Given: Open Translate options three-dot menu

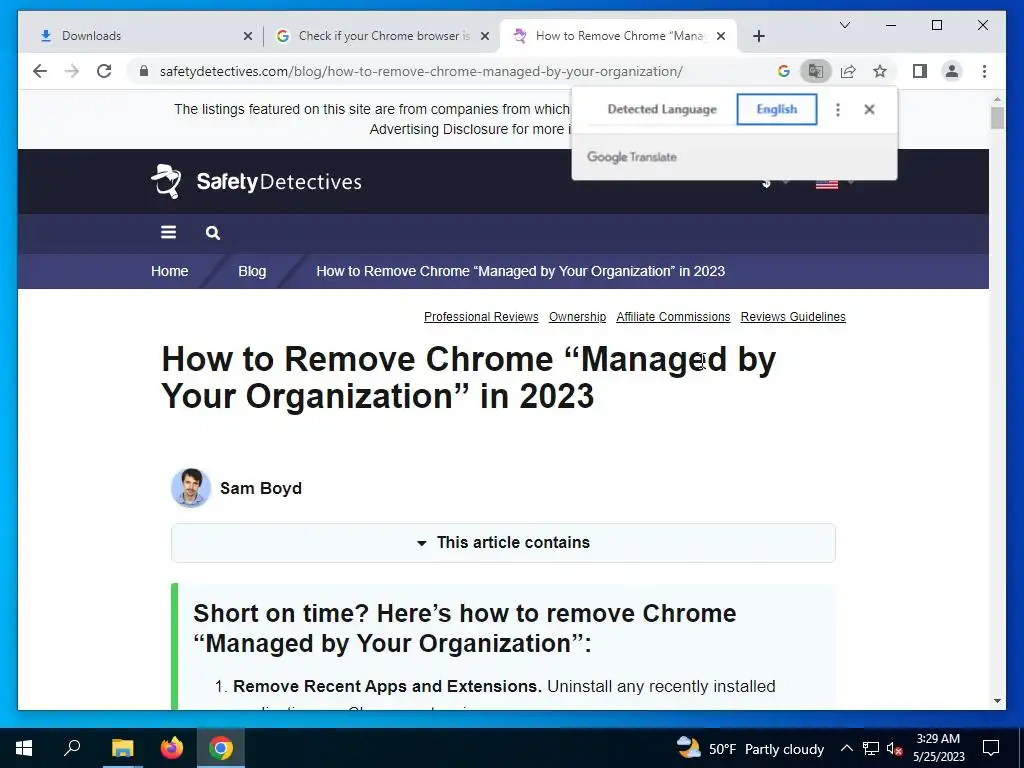Looking at the screenshot, I should click(x=838, y=110).
